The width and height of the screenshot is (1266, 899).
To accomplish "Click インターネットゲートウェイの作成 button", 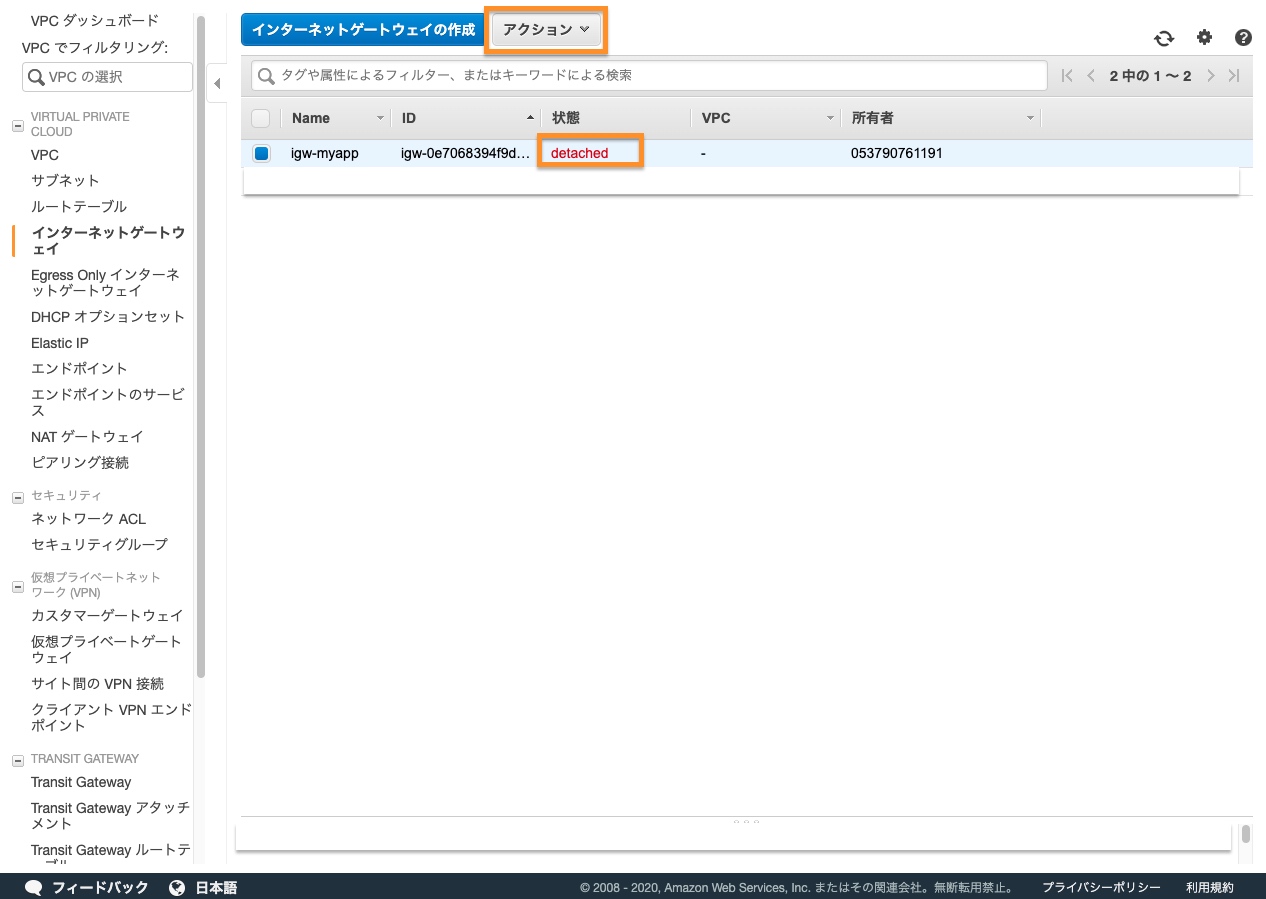I will pos(363,30).
